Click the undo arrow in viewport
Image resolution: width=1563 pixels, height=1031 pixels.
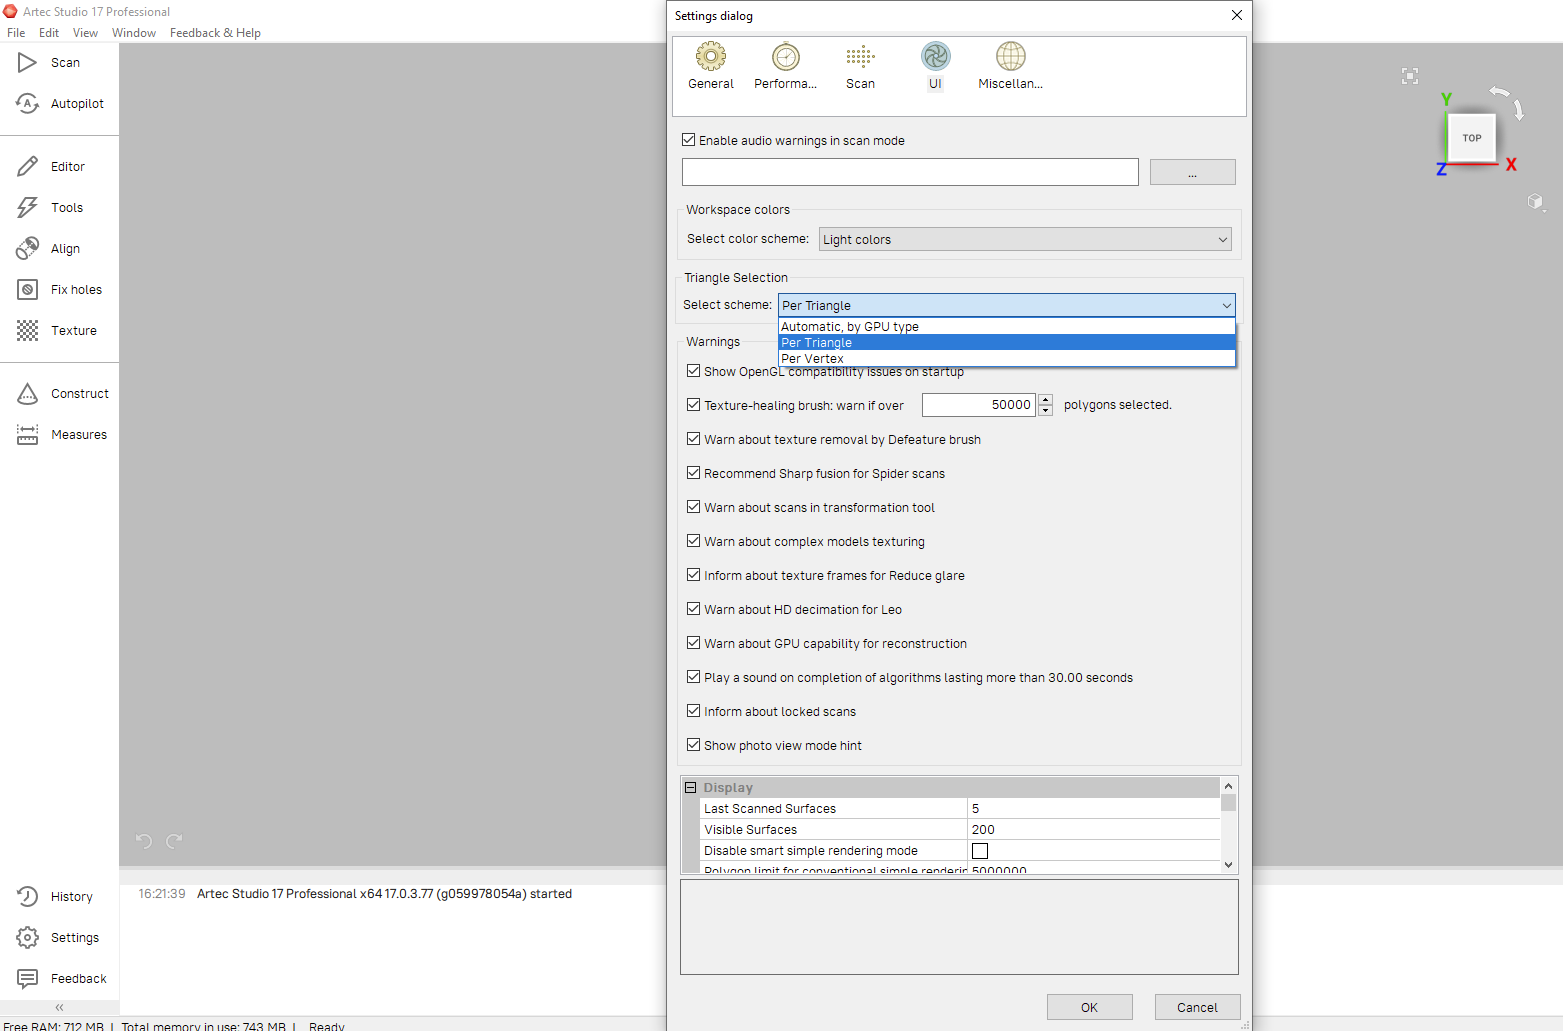144,841
